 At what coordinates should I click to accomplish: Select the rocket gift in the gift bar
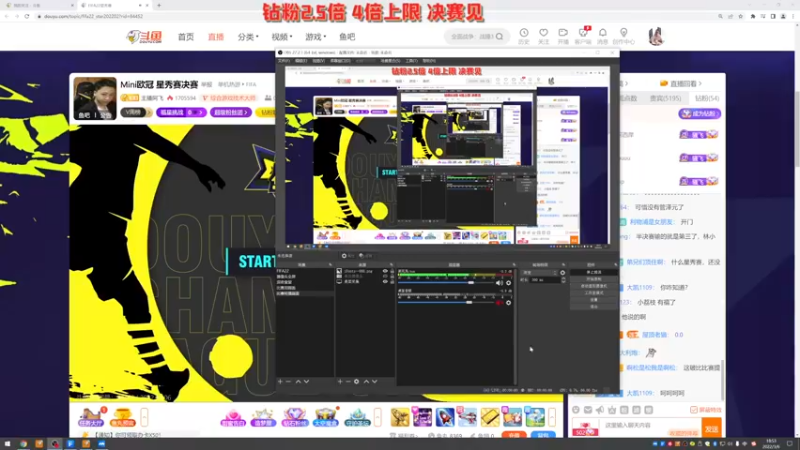click(x=445, y=417)
